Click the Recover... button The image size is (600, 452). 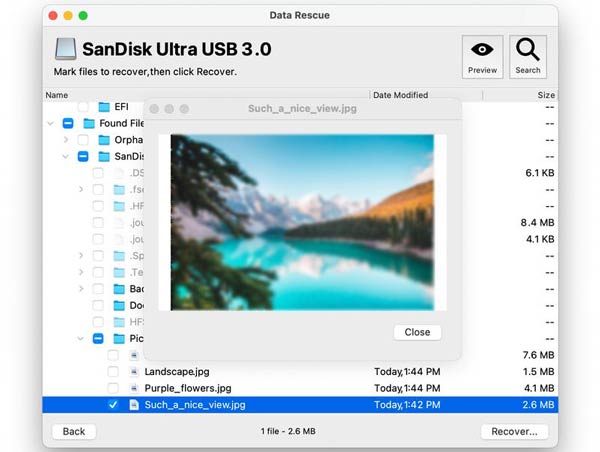coord(514,432)
